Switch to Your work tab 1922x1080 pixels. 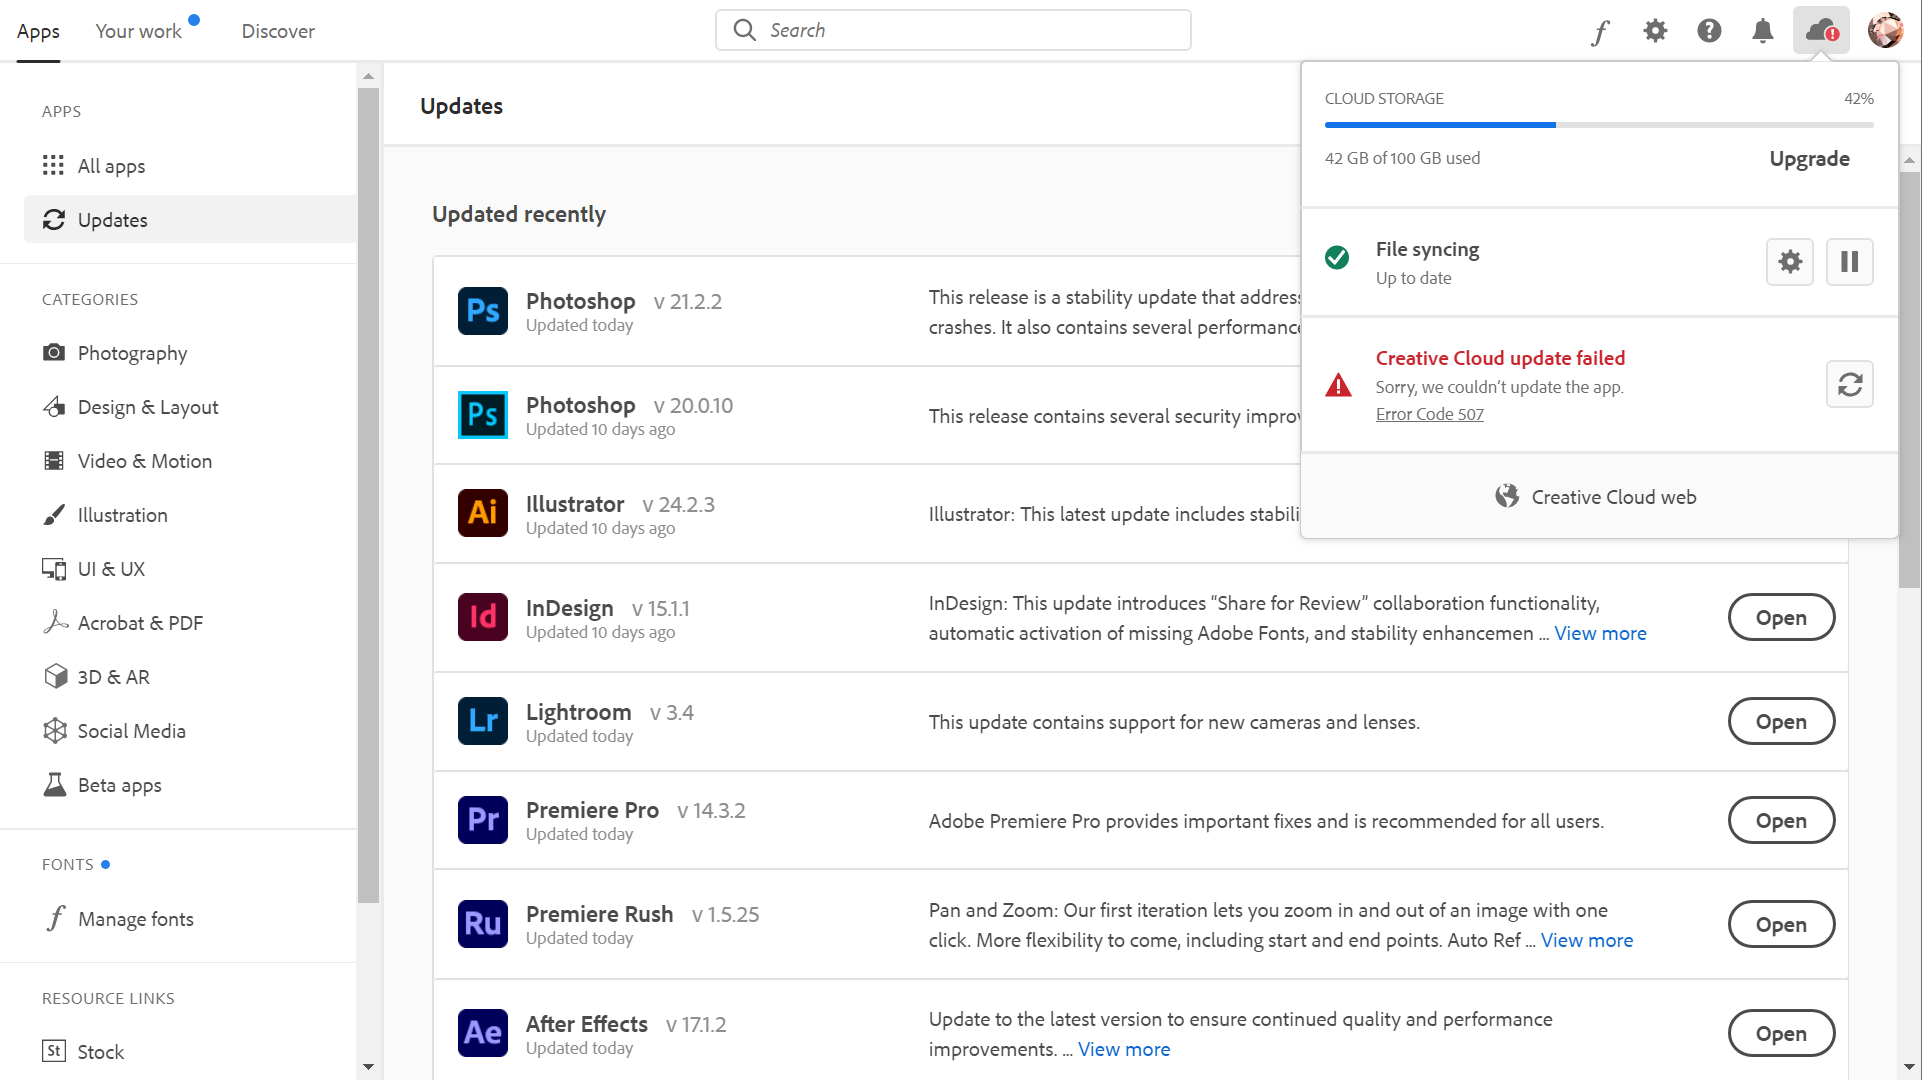coord(138,31)
